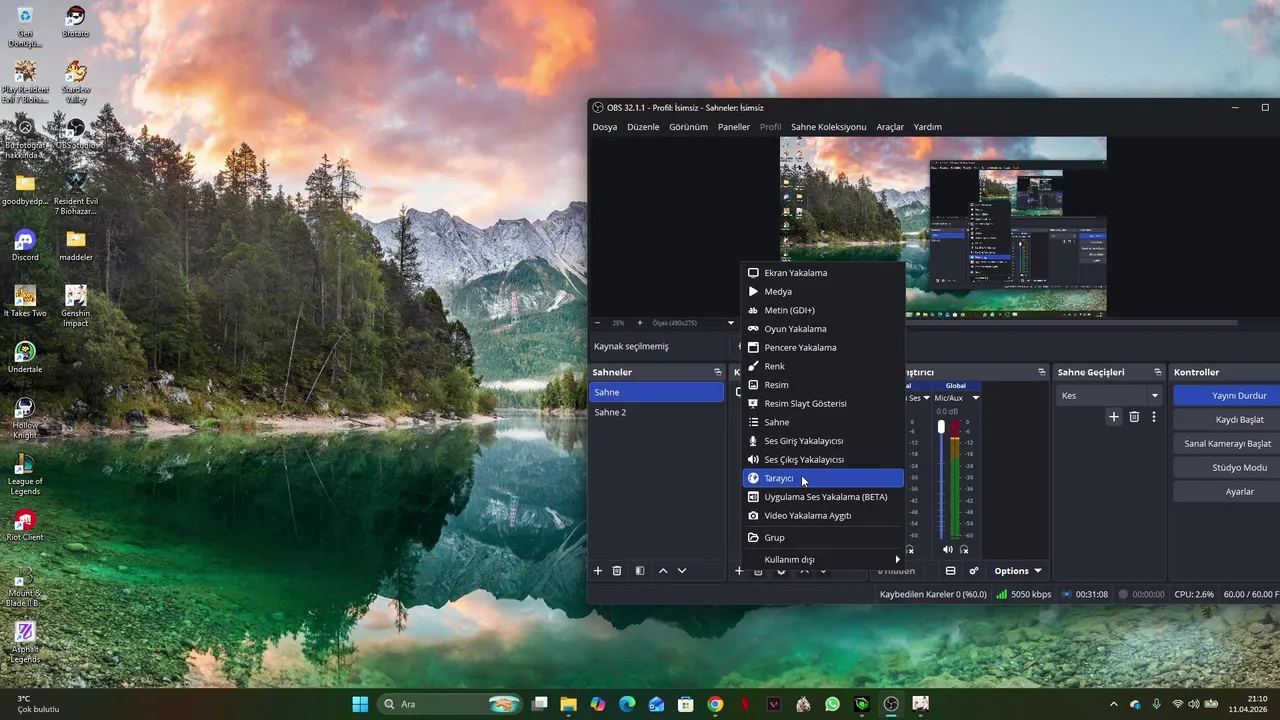
Task: Click the Grup folder icon in the menu
Action: coord(753,537)
